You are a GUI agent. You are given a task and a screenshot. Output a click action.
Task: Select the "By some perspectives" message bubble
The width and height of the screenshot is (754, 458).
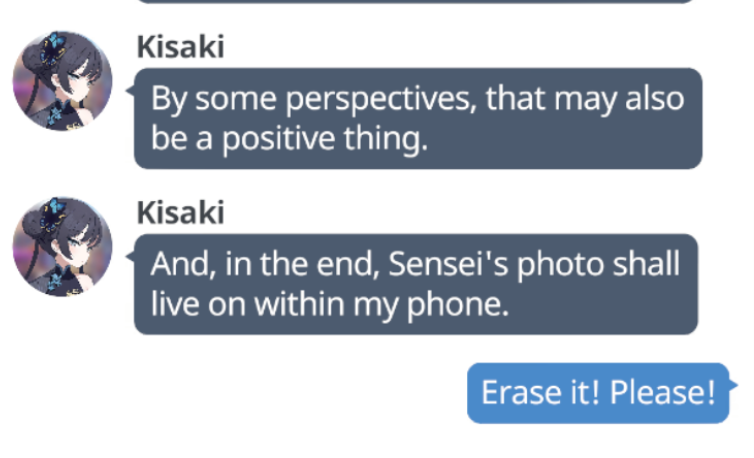(x=418, y=118)
